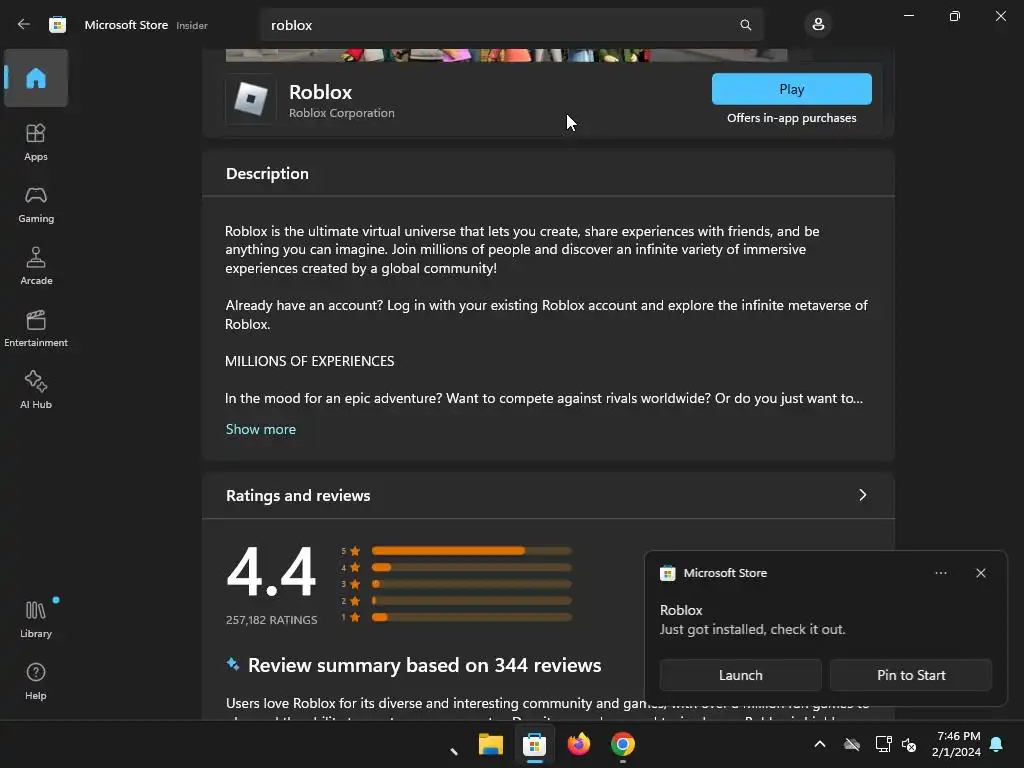Click the 4.4 average rating number

click(271, 573)
